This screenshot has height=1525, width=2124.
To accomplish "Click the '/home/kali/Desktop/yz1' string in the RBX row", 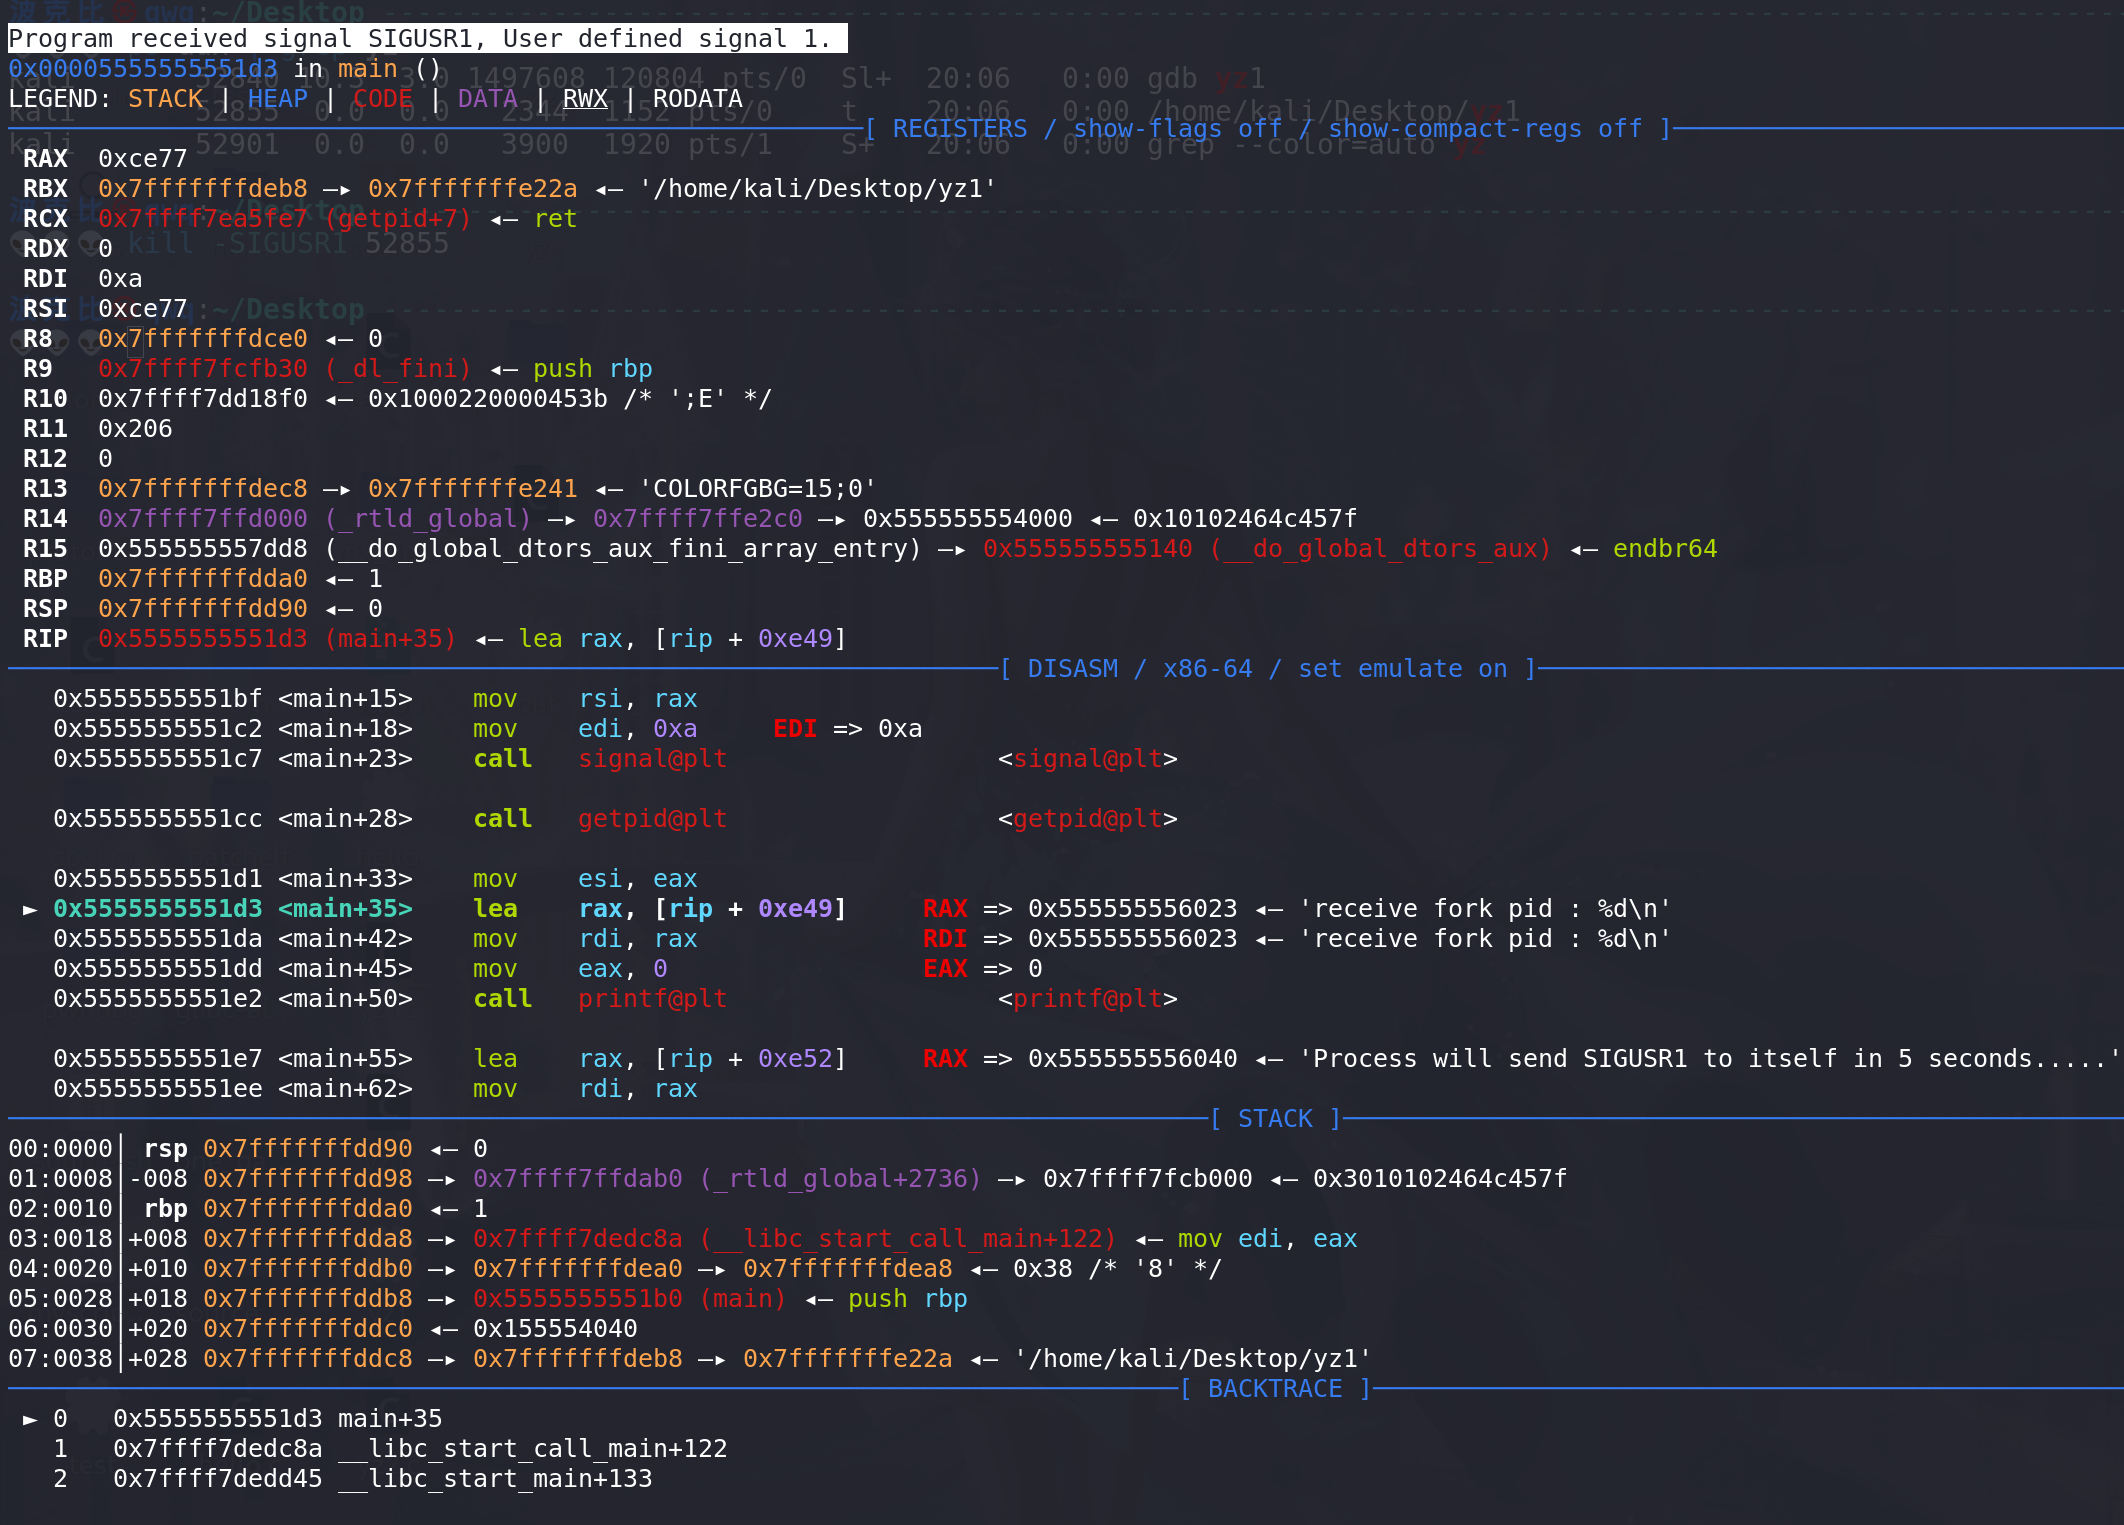I will (x=818, y=189).
